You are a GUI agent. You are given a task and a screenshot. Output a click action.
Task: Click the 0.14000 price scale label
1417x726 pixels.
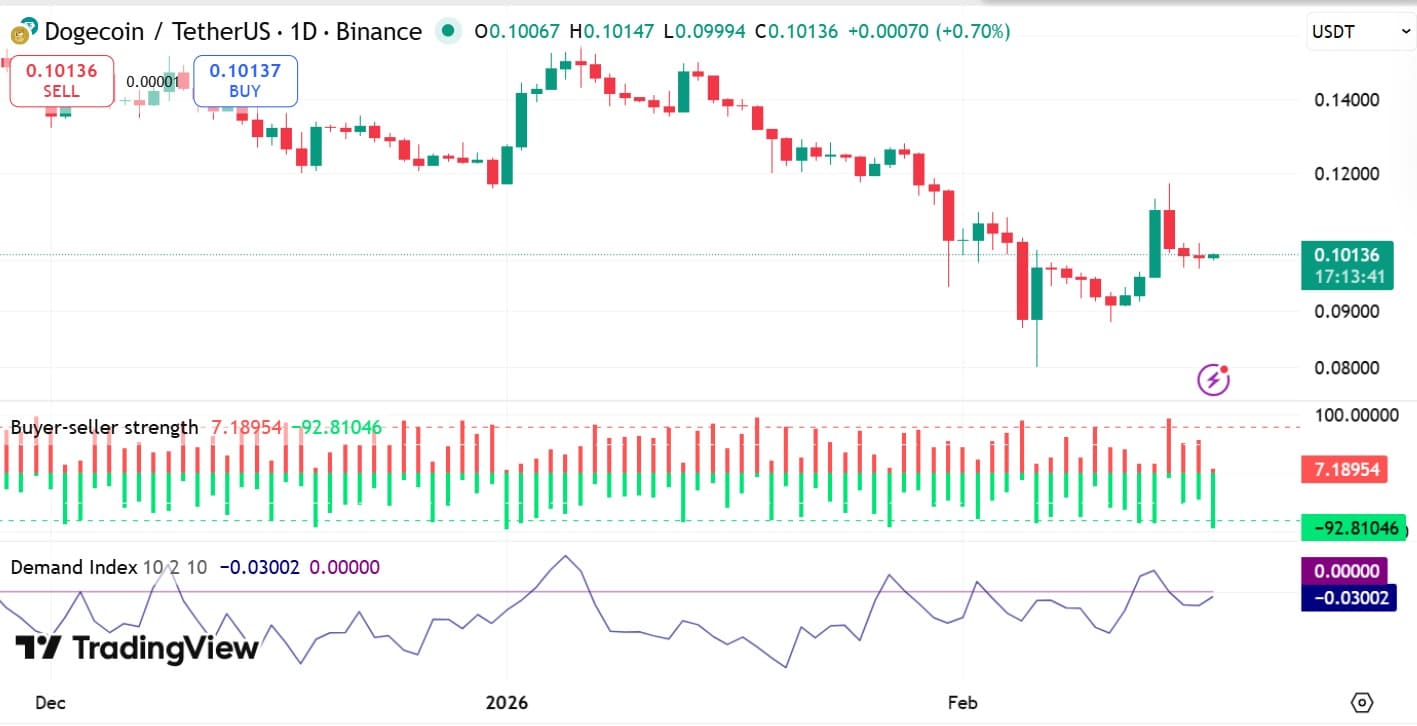1346,100
